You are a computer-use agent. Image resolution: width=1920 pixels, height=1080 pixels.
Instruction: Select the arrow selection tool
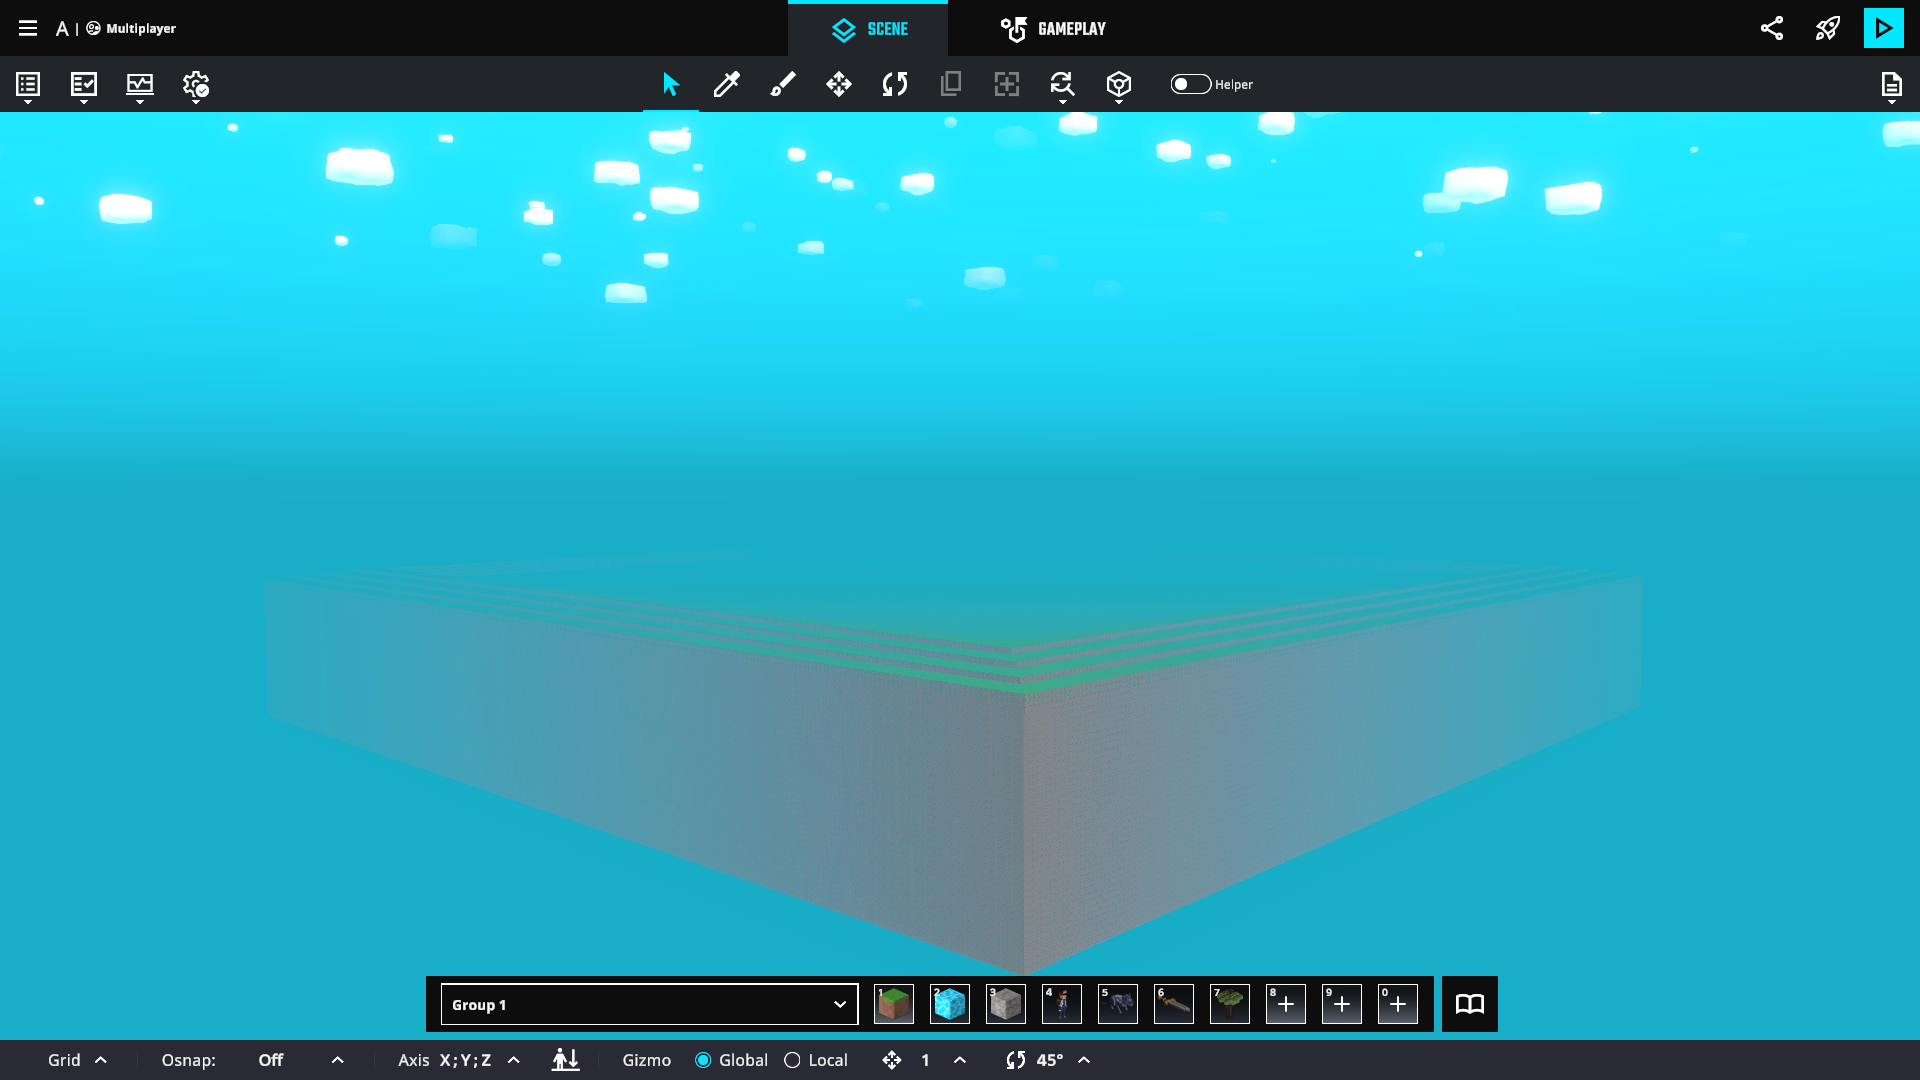pyautogui.click(x=671, y=84)
